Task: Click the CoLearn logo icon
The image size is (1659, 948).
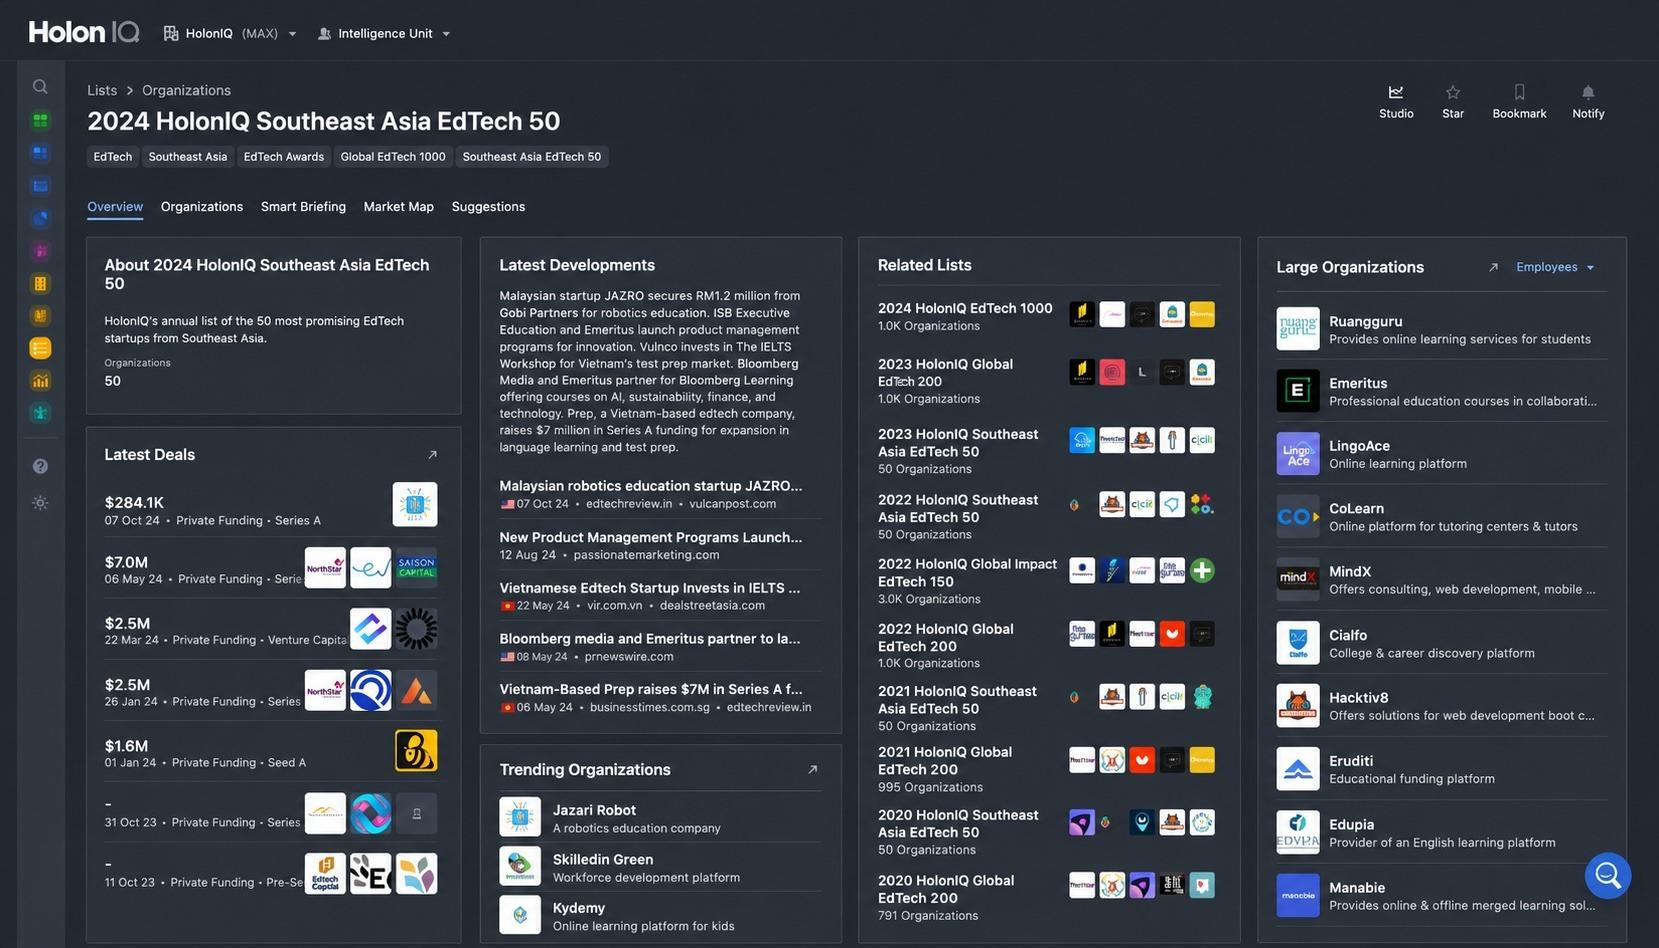Action: point(1298,517)
